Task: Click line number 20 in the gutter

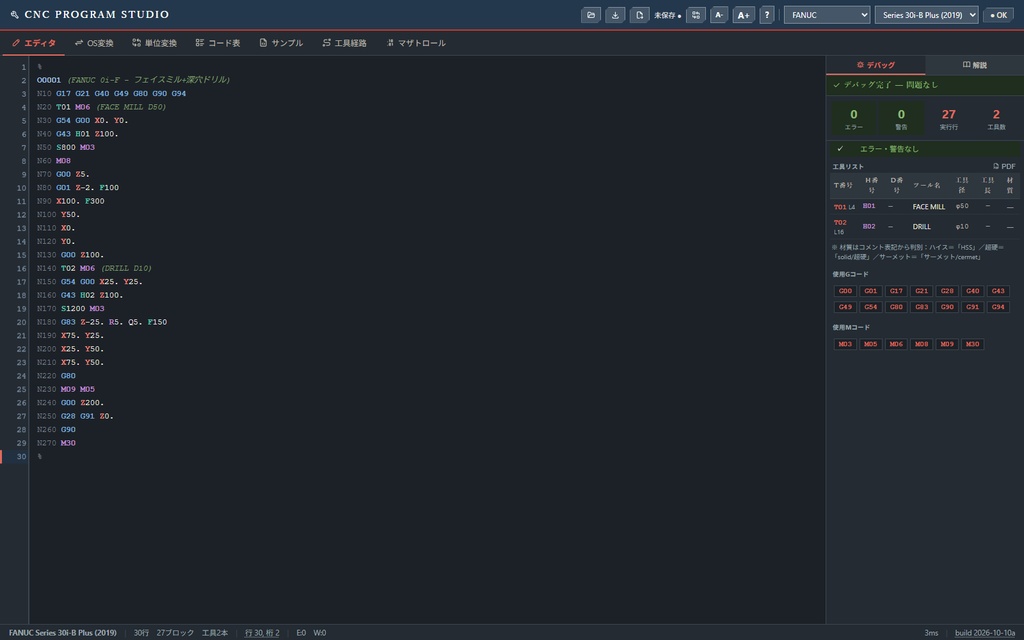Action: click(x=22, y=322)
